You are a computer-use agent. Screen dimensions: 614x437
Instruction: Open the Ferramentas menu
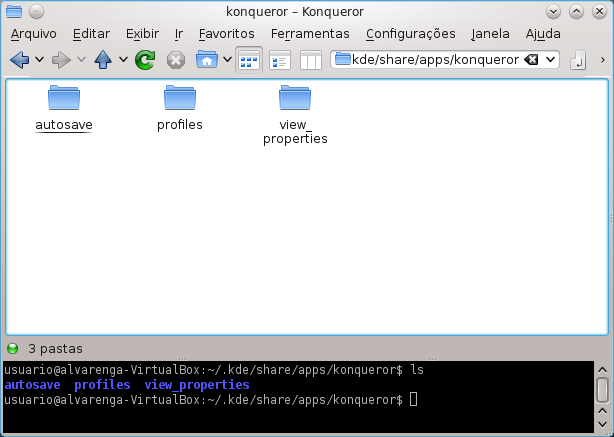(x=310, y=33)
